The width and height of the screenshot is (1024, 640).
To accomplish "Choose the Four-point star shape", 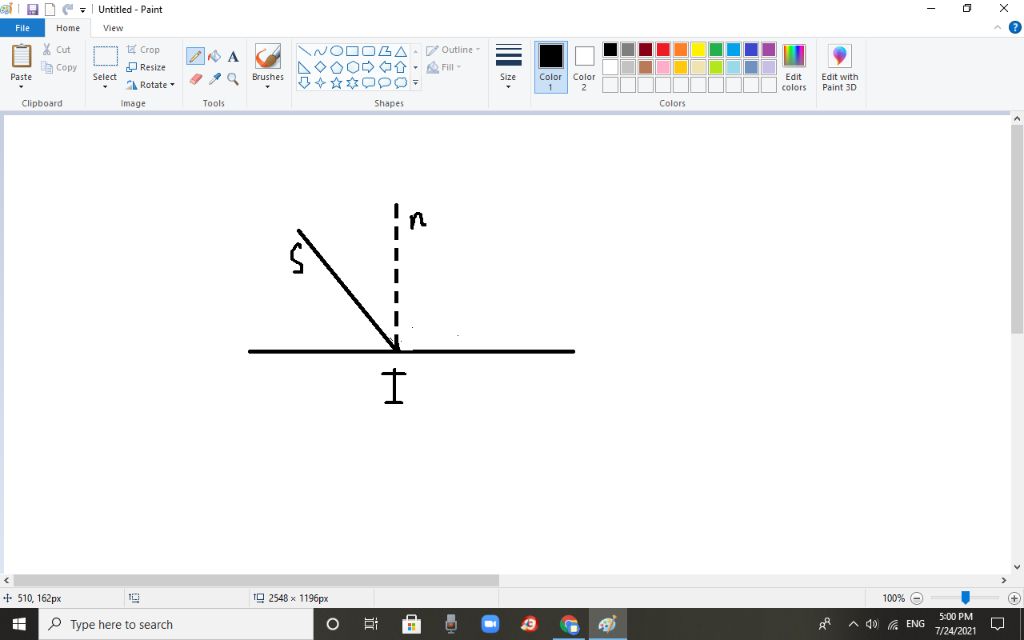I will point(320,83).
